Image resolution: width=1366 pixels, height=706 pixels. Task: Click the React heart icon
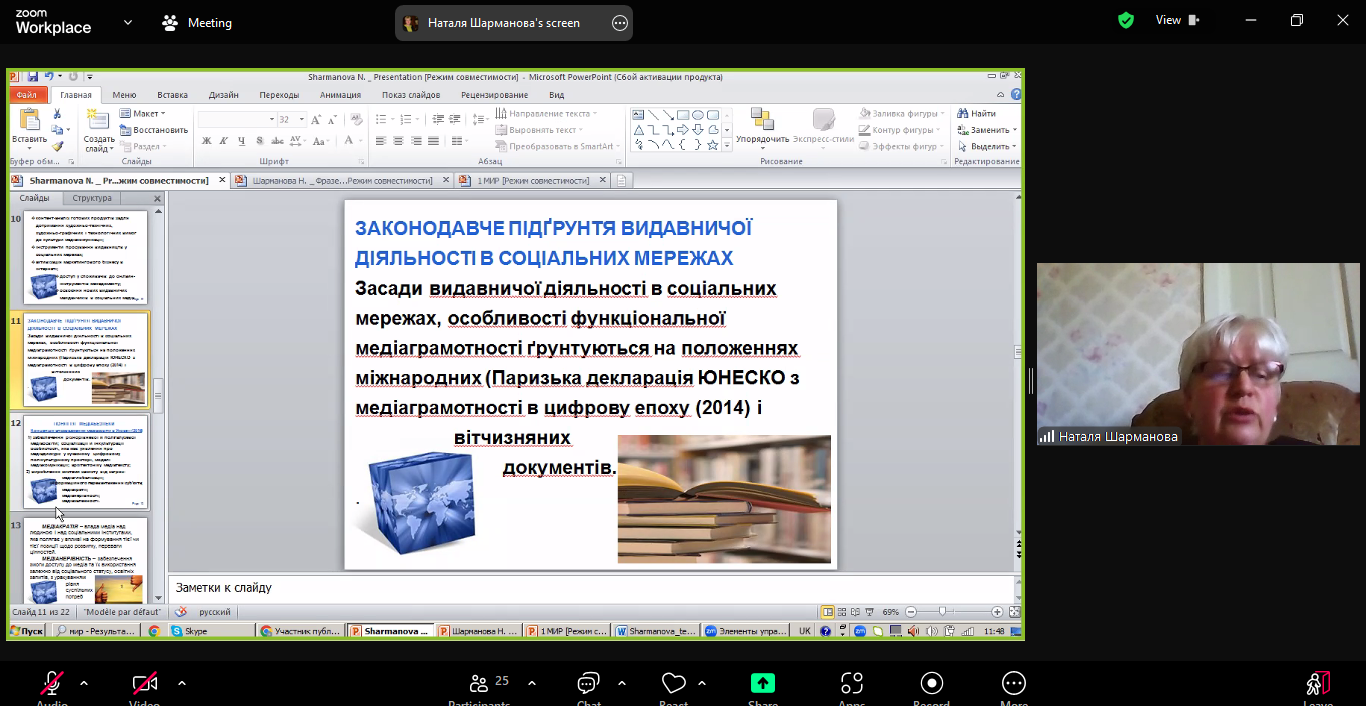click(674, 684)
